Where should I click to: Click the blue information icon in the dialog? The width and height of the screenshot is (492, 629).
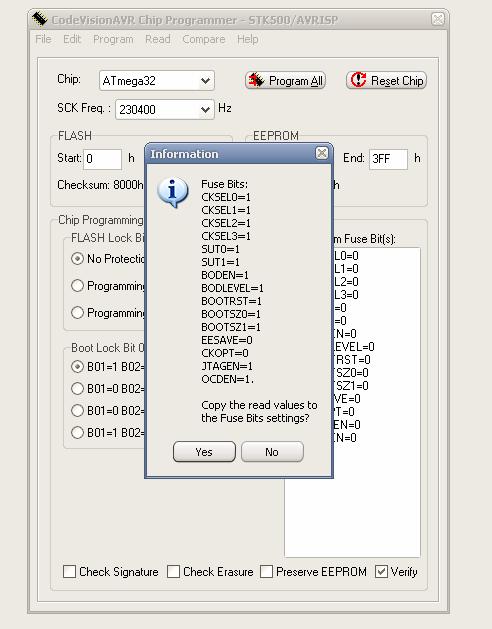pyautogui.click(x=173, y=192)
